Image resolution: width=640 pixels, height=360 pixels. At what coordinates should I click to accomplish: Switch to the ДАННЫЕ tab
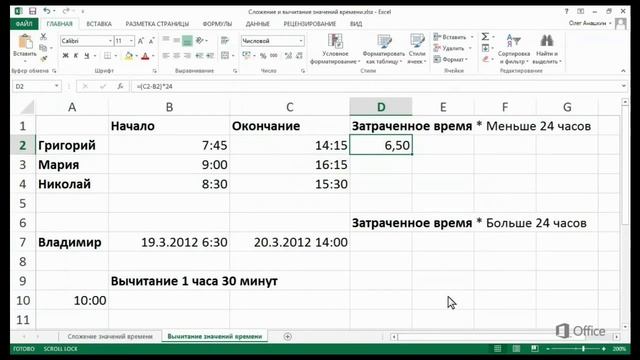(x=258, y=24)
